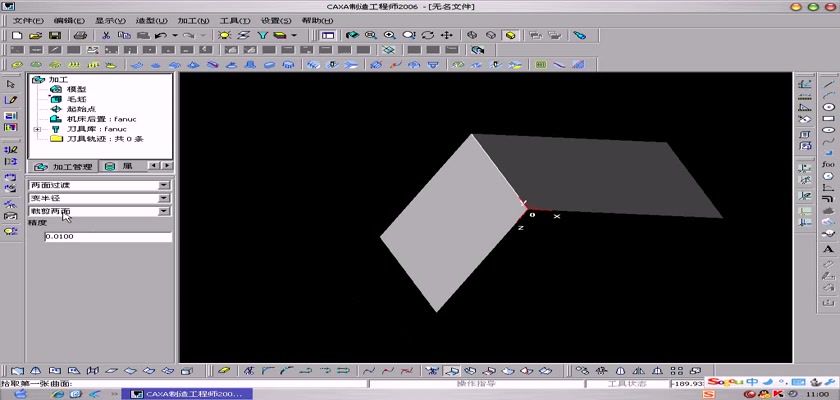Click the line drawing tool on right toolbar
This screenshot has height=400, width=840.
pyautogui.click(x=828, y=85)
